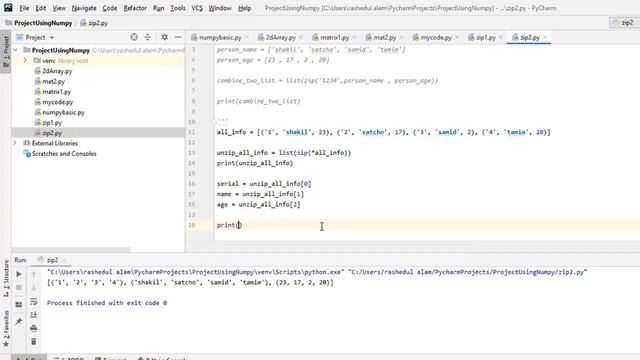Rerun zip2 with green play icon
Viewport: 640px width, 360px height.
tap(19, 274)
